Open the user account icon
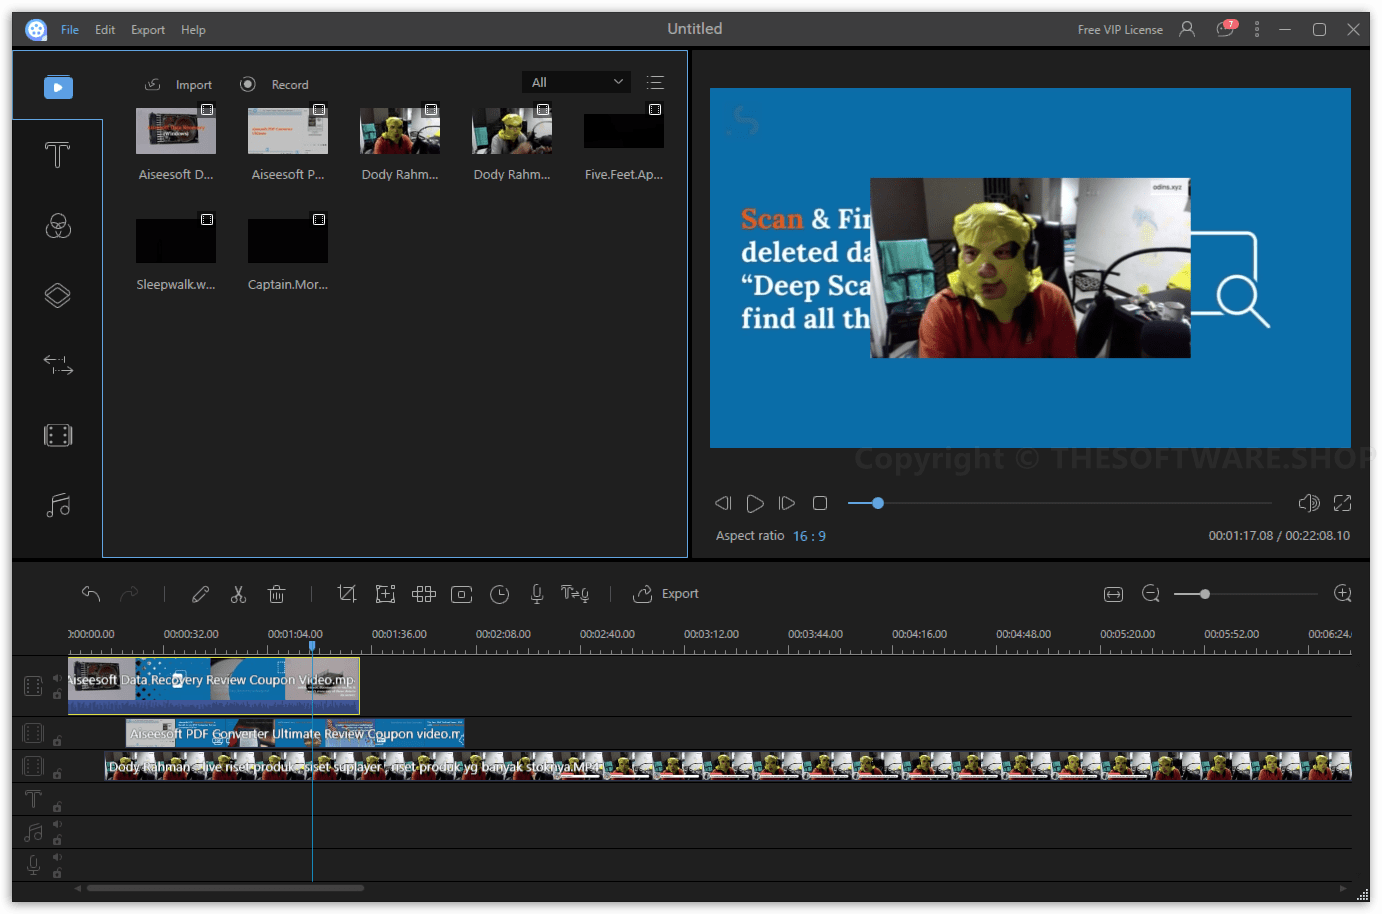Screen dimensions: 1382x914 coord(1187,29)
